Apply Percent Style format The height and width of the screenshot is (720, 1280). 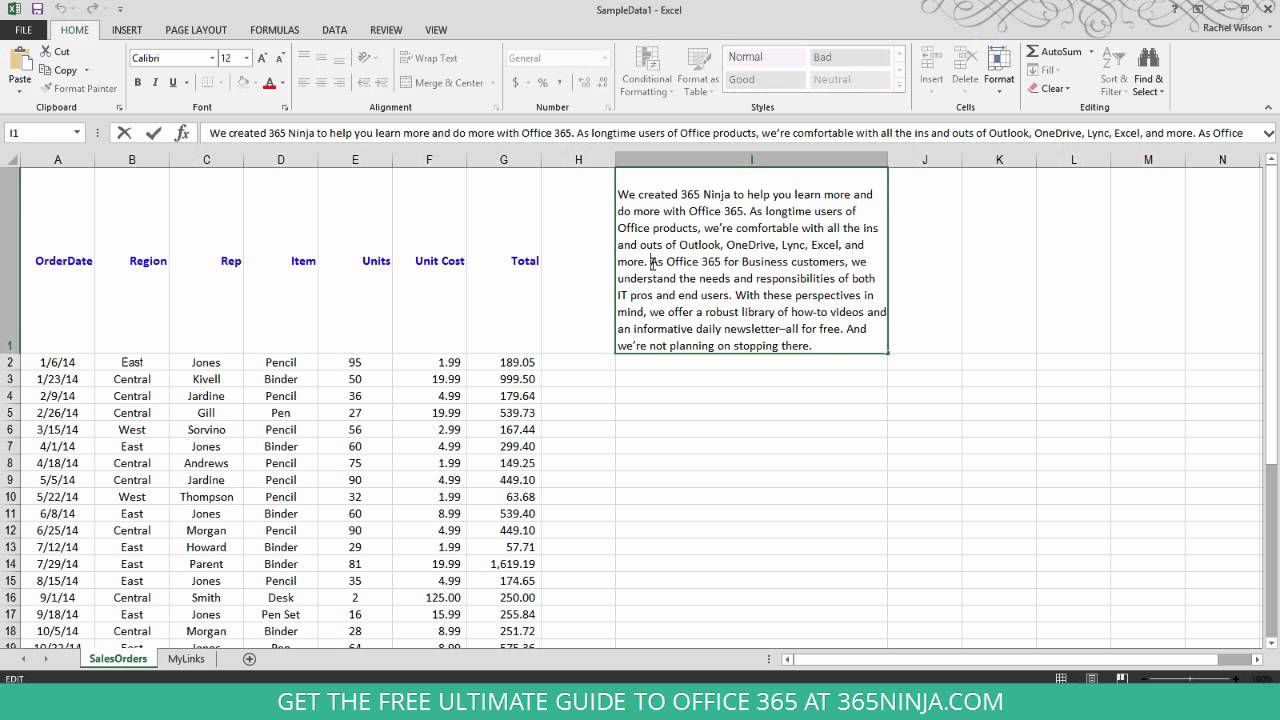click(542, 83)
